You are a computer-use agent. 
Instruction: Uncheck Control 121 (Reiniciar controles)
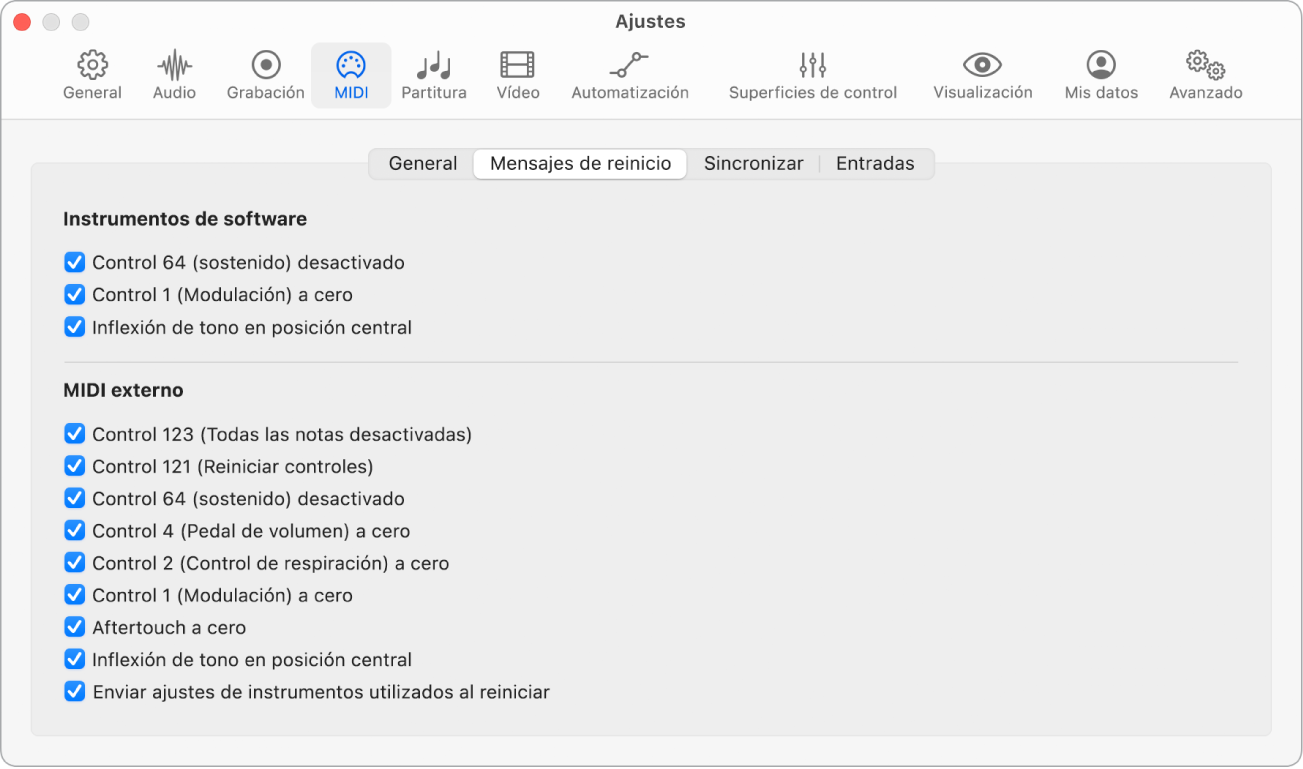74,466
